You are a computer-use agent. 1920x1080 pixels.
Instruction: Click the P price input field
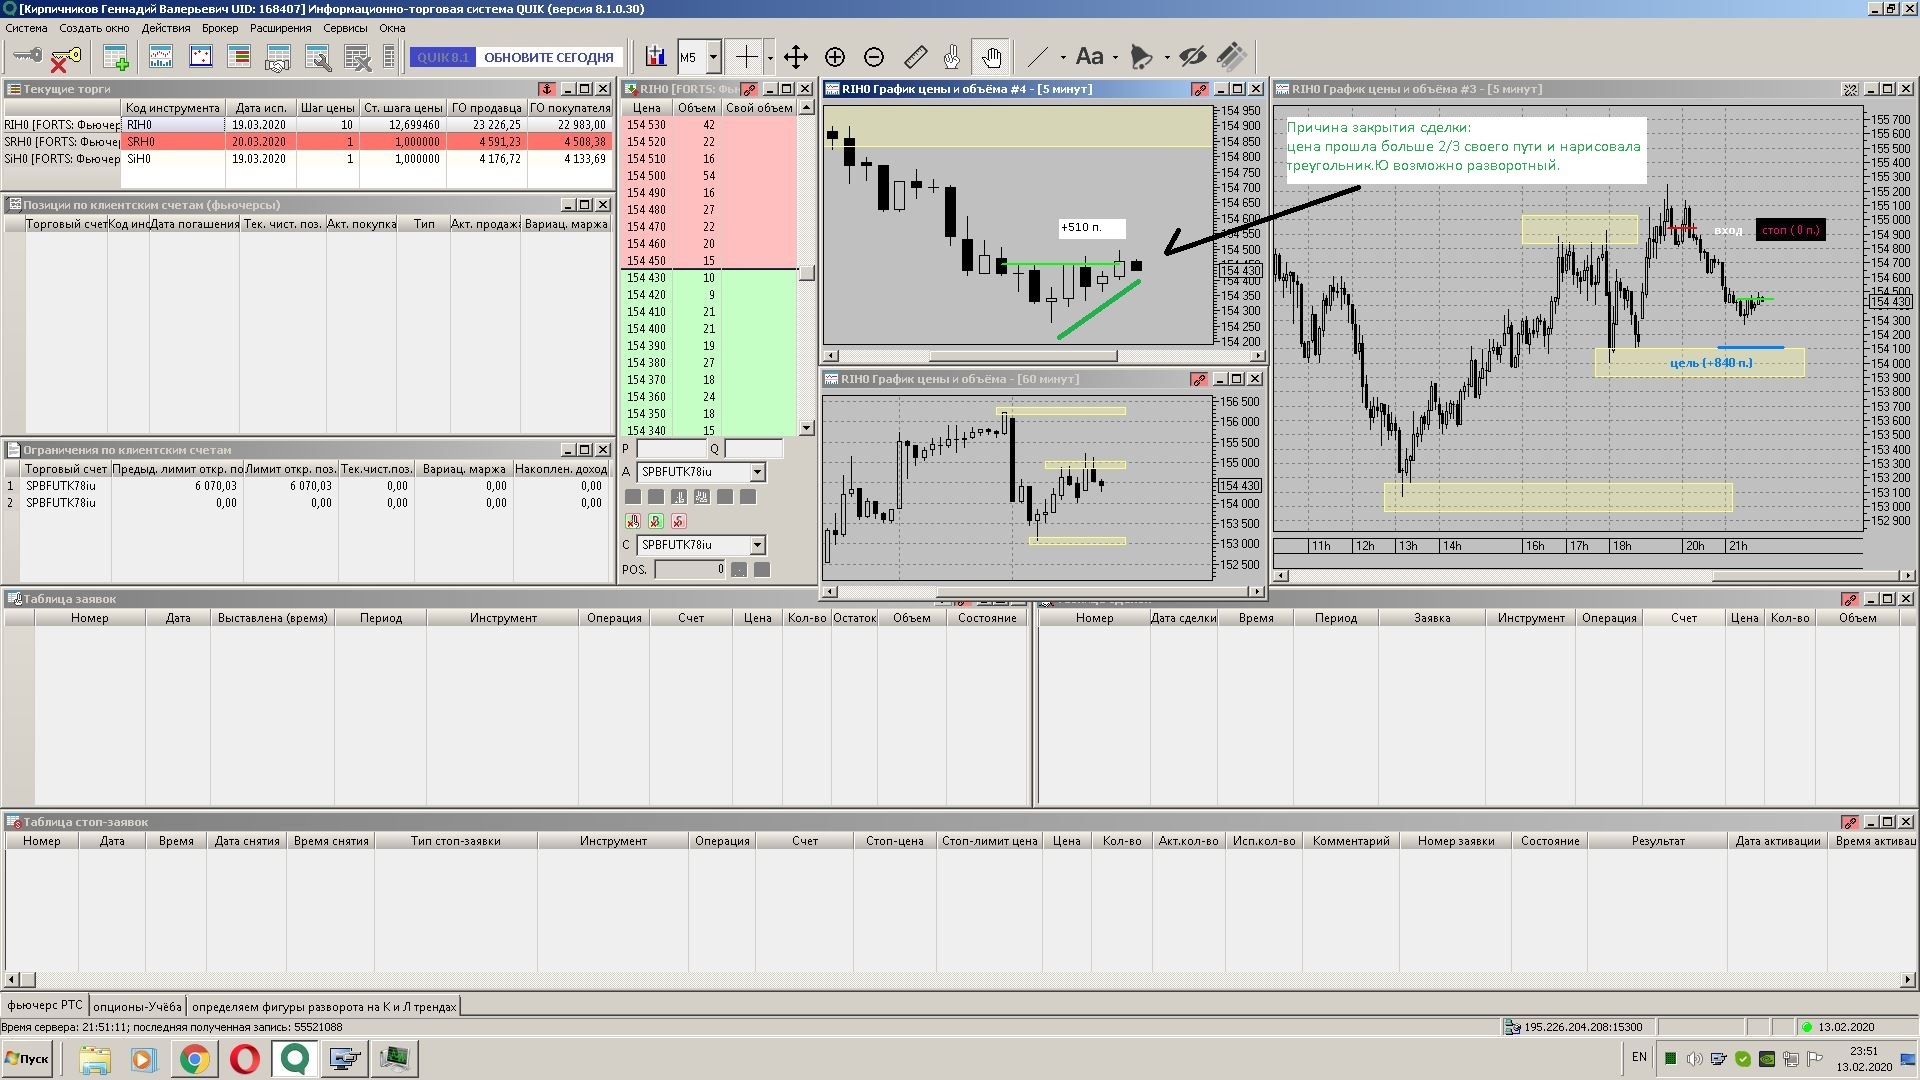671,449
